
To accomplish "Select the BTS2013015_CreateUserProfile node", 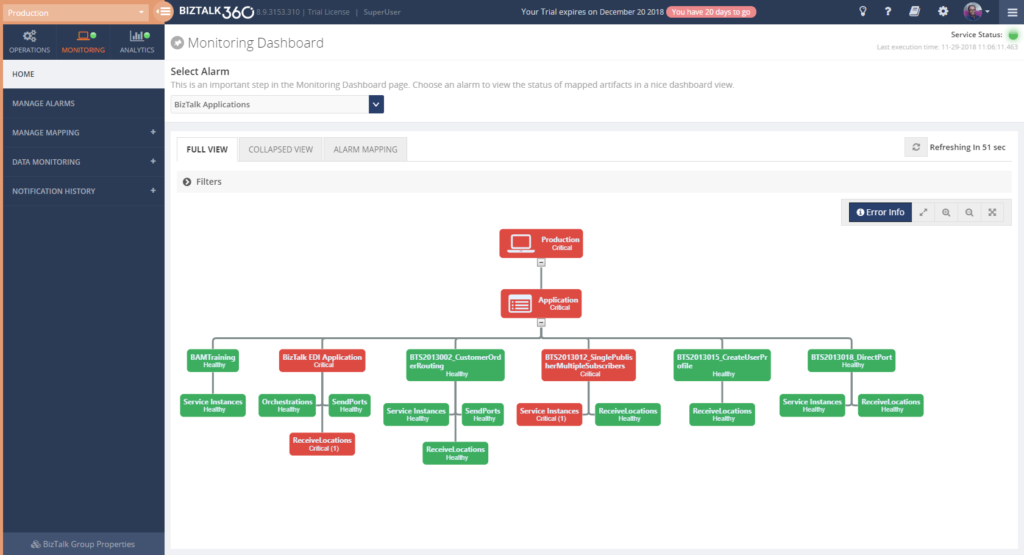I will pos(722,366).
